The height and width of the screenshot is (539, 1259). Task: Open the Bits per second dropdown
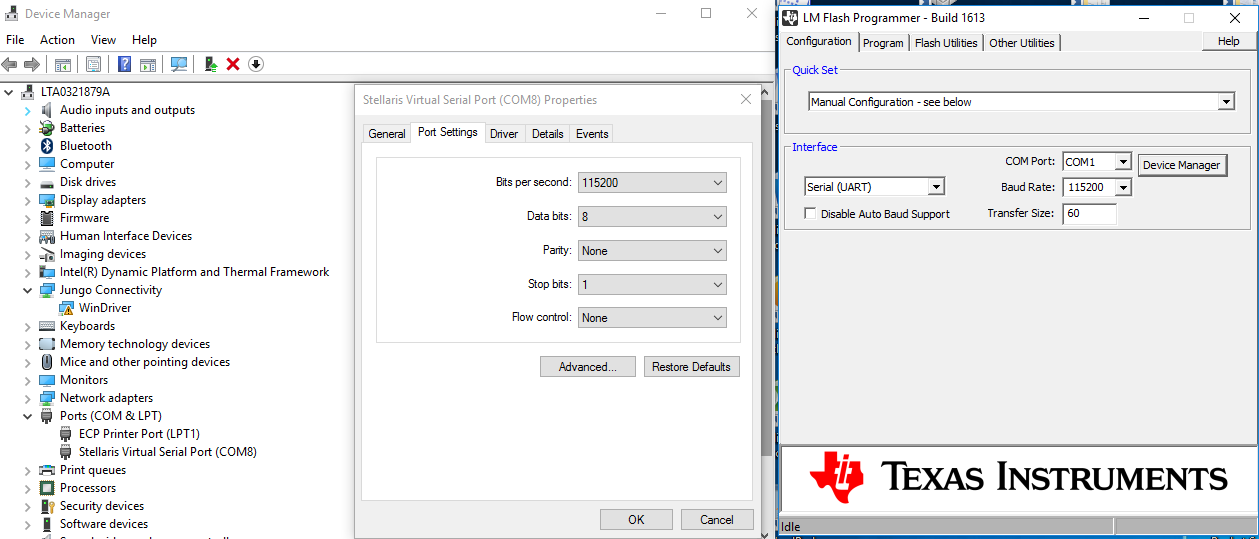pyautogui.click(x=652, y=183)
